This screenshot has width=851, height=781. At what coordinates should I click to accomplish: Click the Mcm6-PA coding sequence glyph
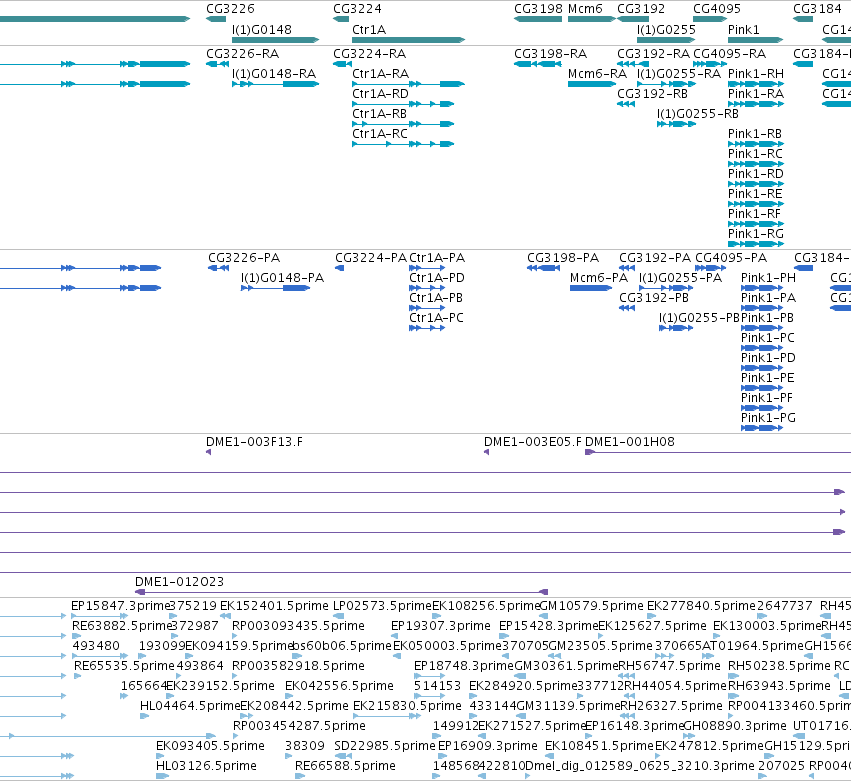click(590, 288)
